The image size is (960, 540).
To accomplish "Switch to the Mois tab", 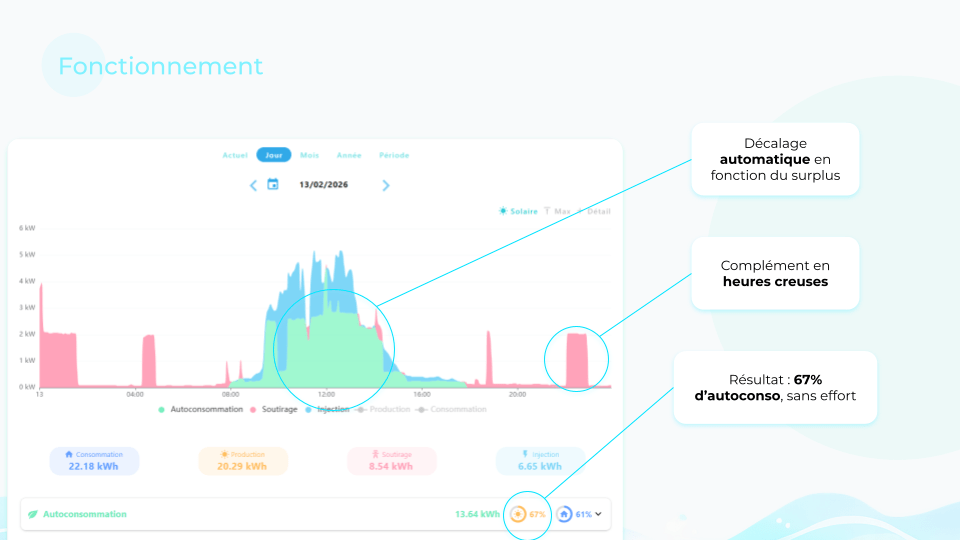I will tap(310, 155).
